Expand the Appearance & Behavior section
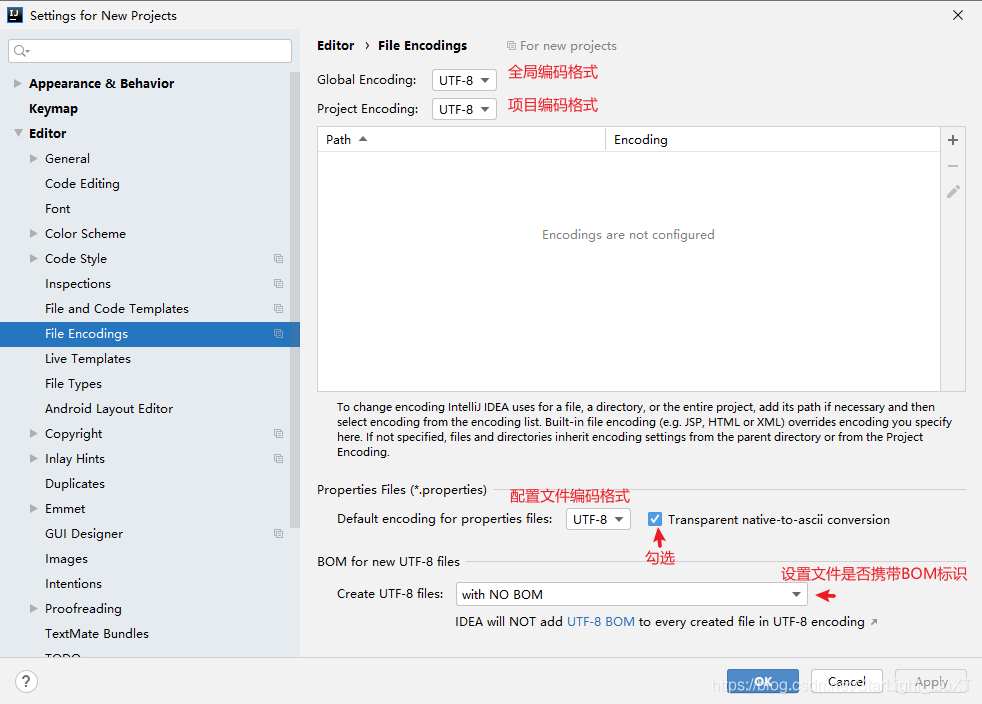 click(18, 83)
